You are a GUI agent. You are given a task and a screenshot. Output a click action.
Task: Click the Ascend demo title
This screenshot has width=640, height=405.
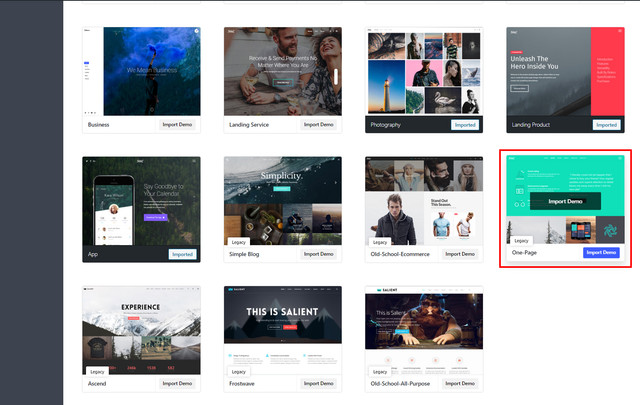[x=97, y=383]
